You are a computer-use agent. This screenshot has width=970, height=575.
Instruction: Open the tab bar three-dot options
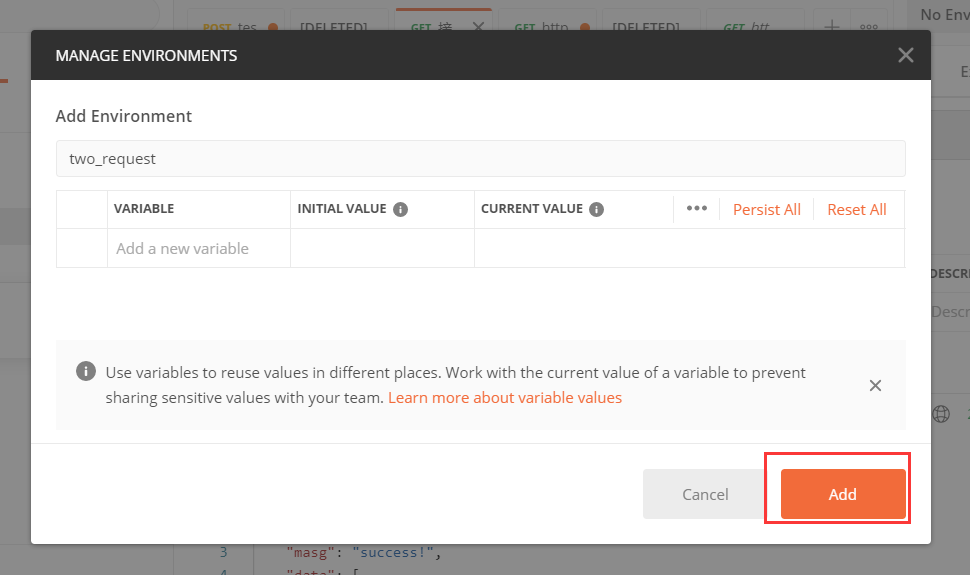point(868,28)
